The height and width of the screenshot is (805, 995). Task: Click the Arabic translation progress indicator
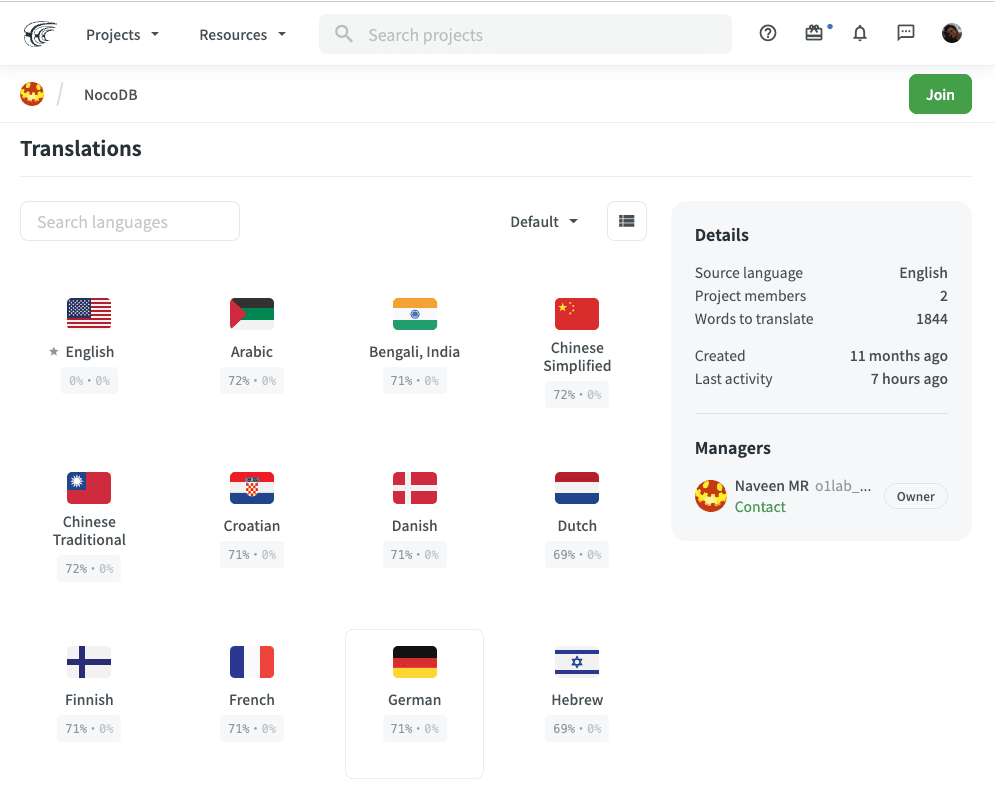[251, 381]
